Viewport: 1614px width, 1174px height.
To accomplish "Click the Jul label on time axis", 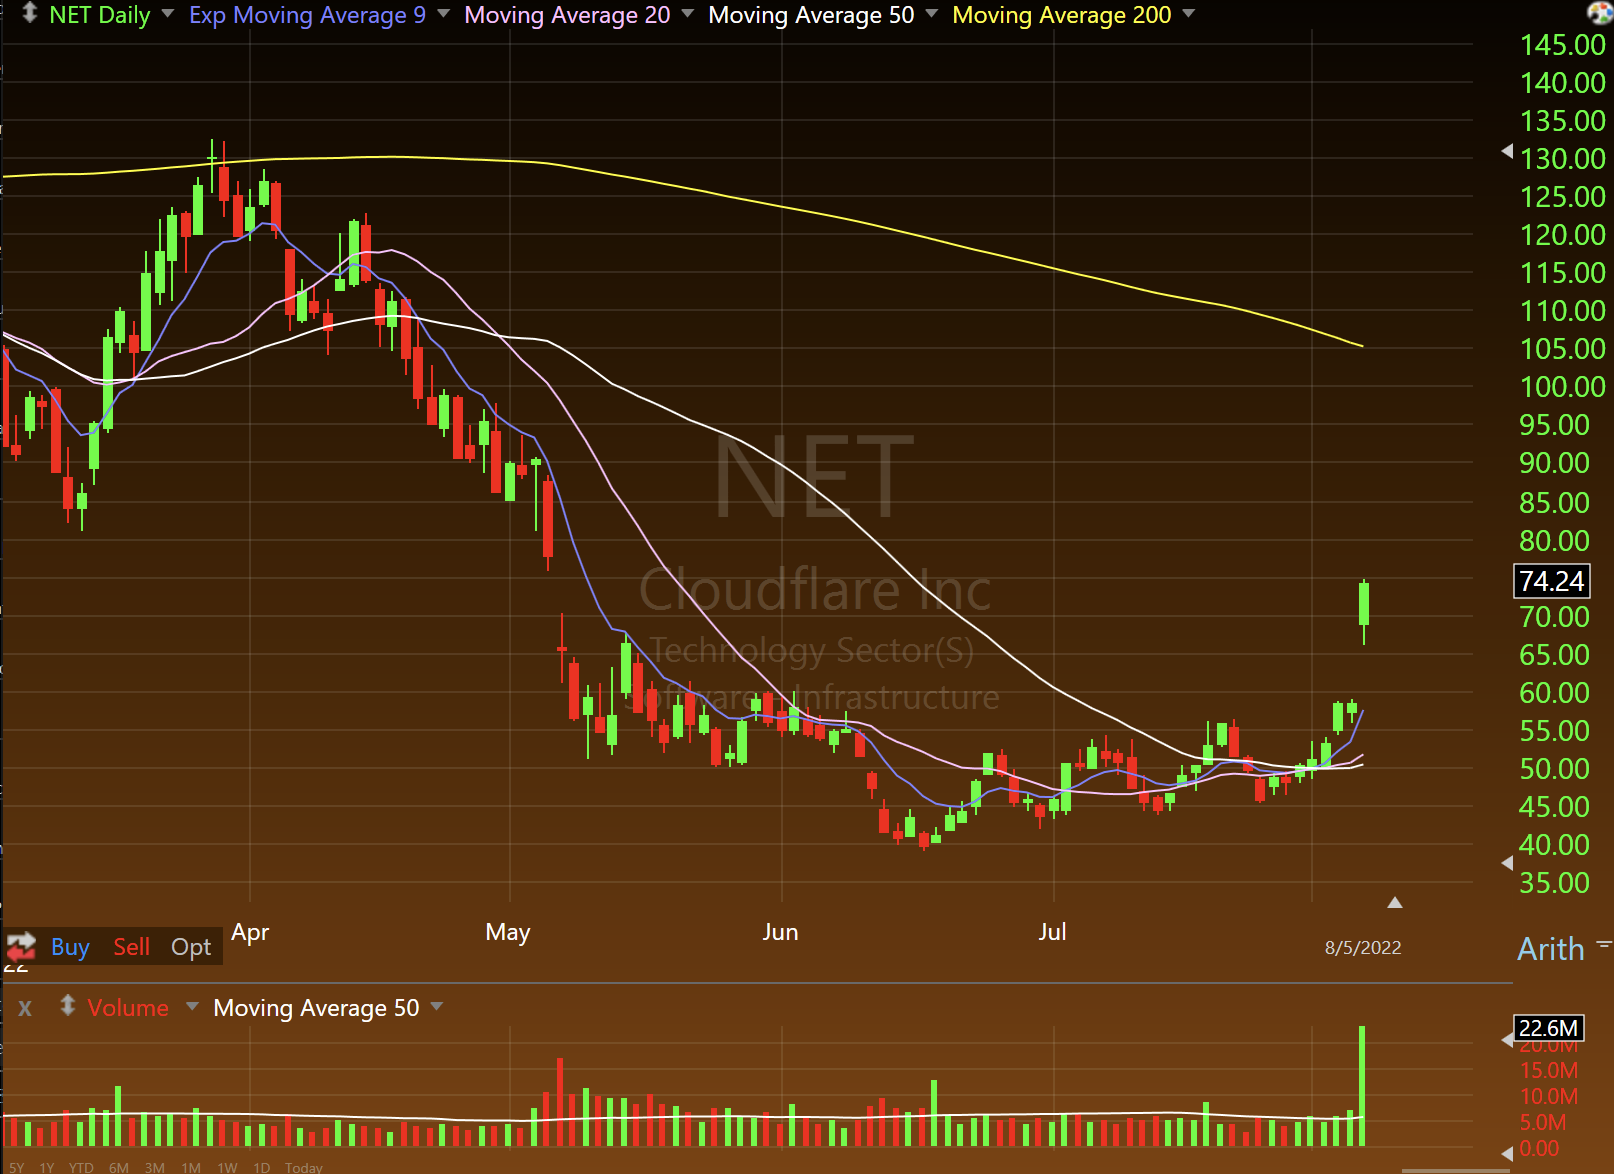I will (x=1052, y=932).
